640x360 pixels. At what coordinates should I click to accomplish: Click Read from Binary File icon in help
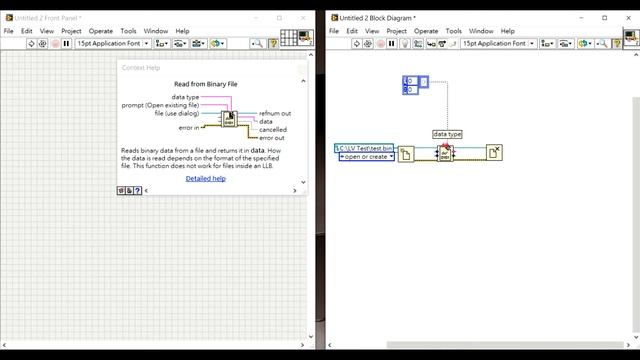tap(229, 119)
